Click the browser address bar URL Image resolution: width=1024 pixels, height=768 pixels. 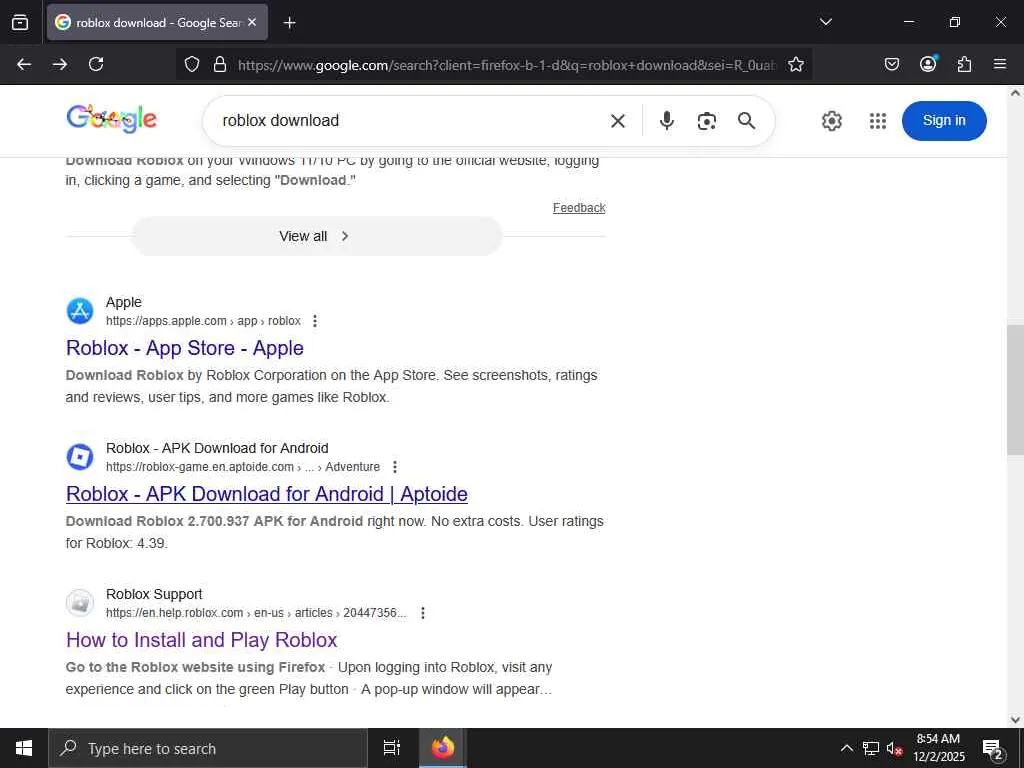tap(506, 65)
